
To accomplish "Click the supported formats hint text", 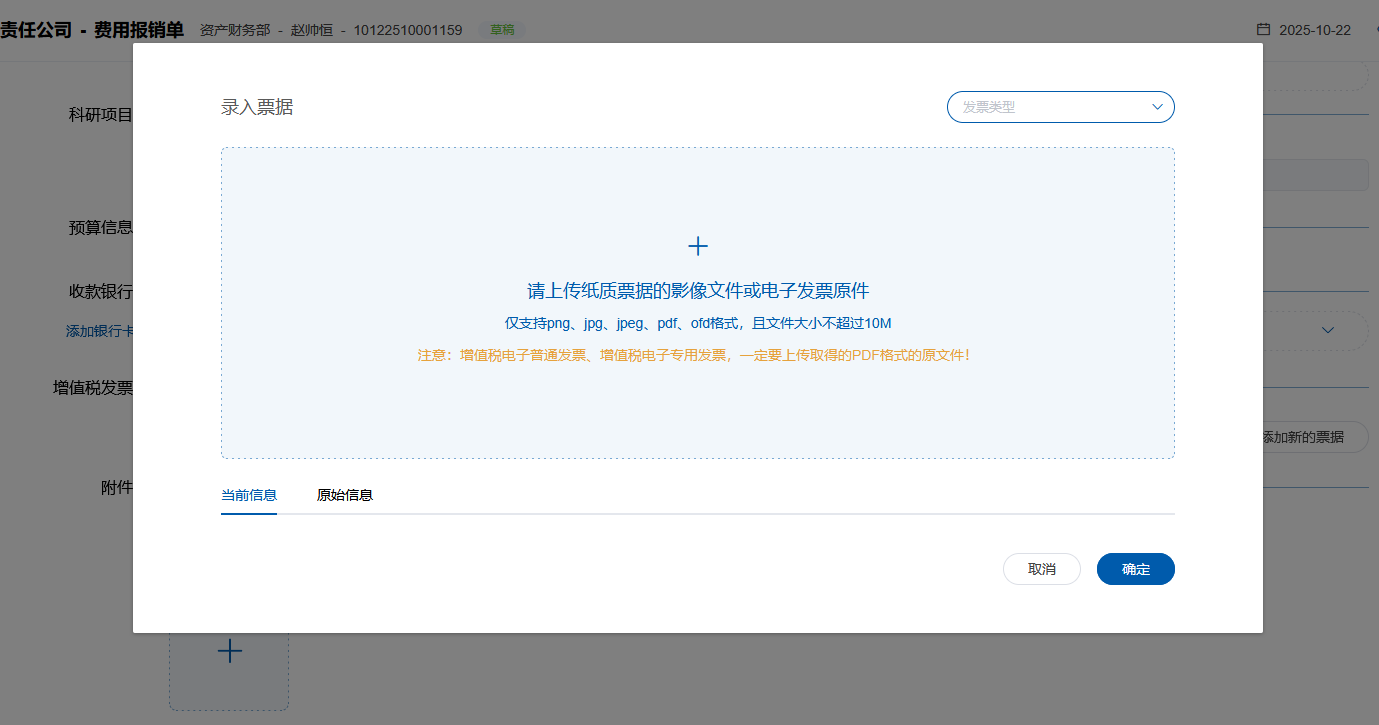I will pyautogui.click(x=698, y=323).
